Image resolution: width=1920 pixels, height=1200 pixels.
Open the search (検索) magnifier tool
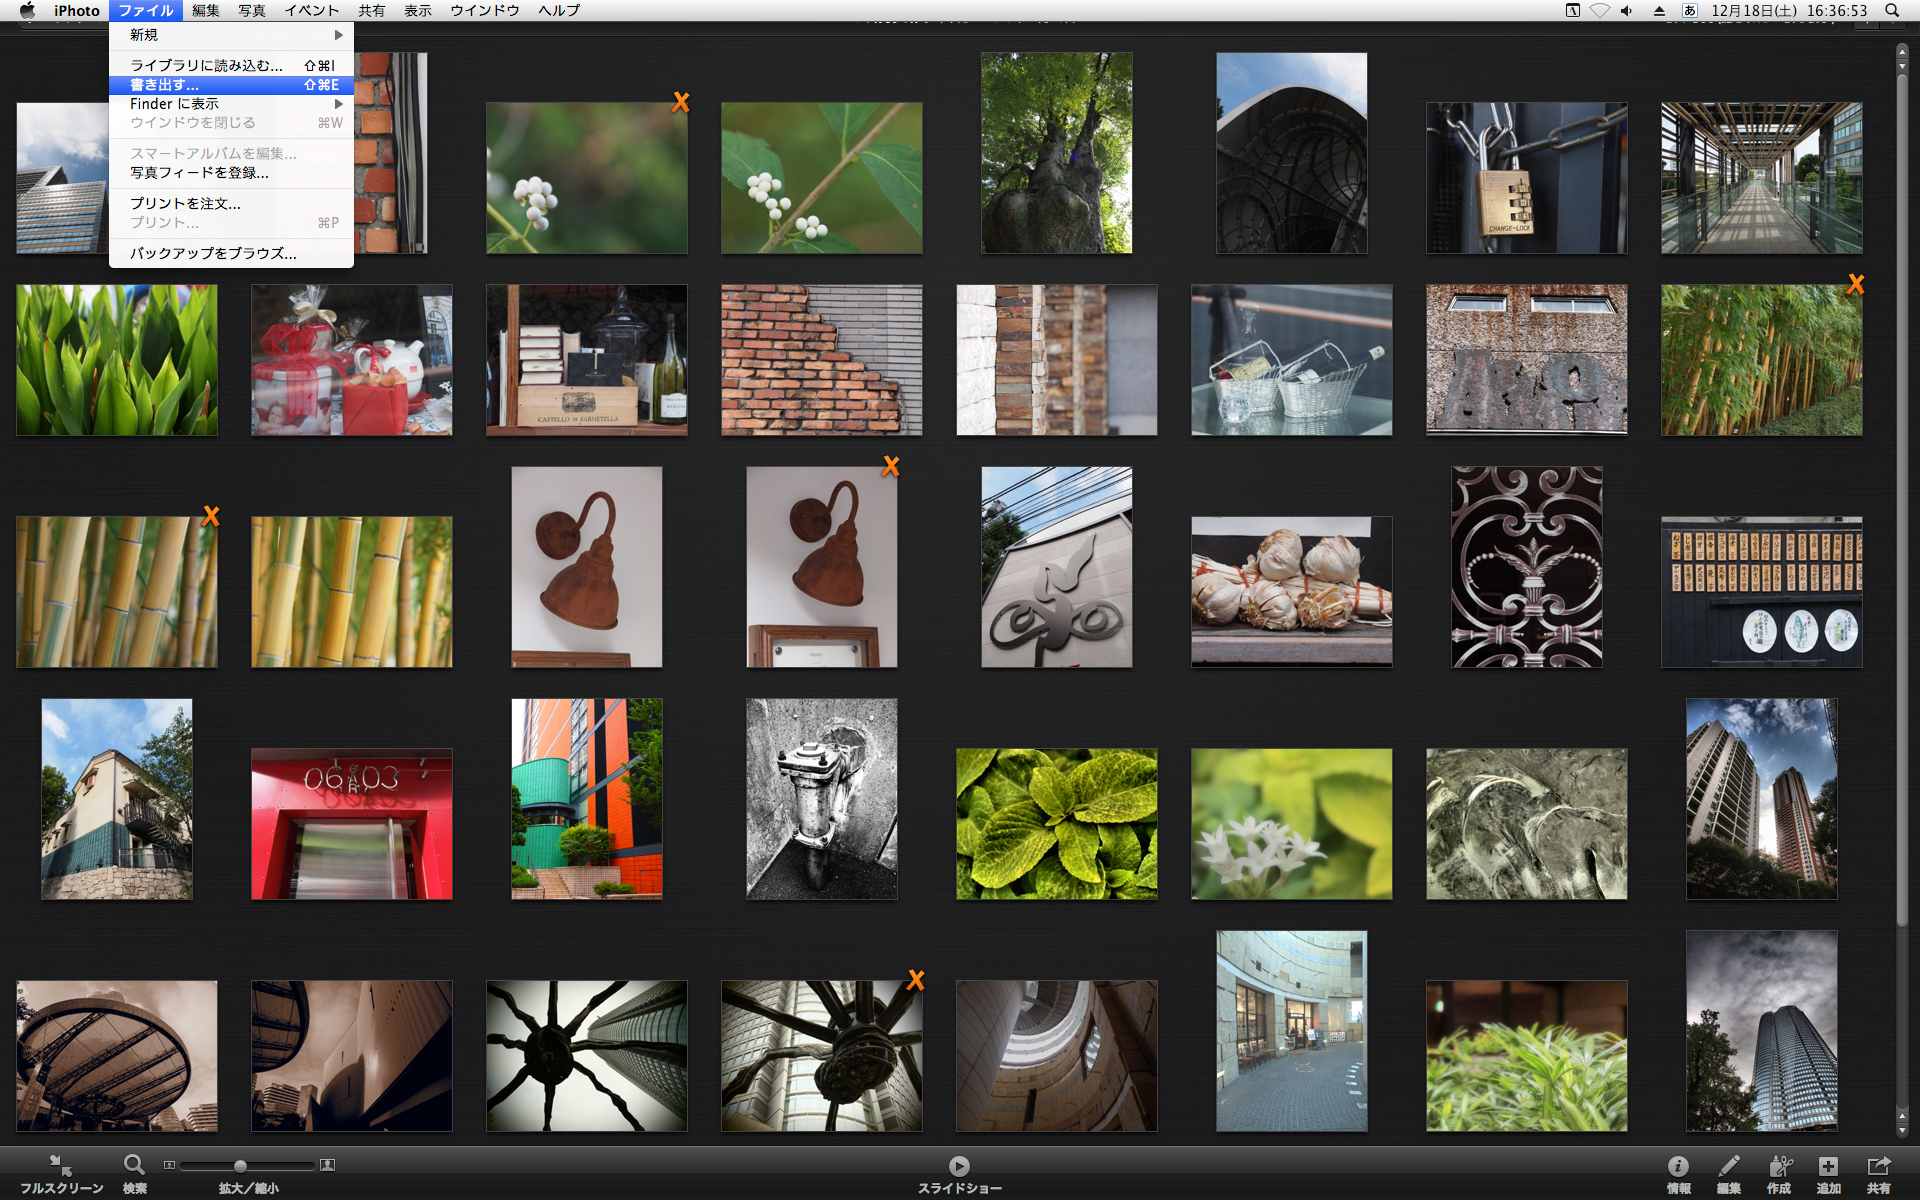click(x=134, y=1165)
